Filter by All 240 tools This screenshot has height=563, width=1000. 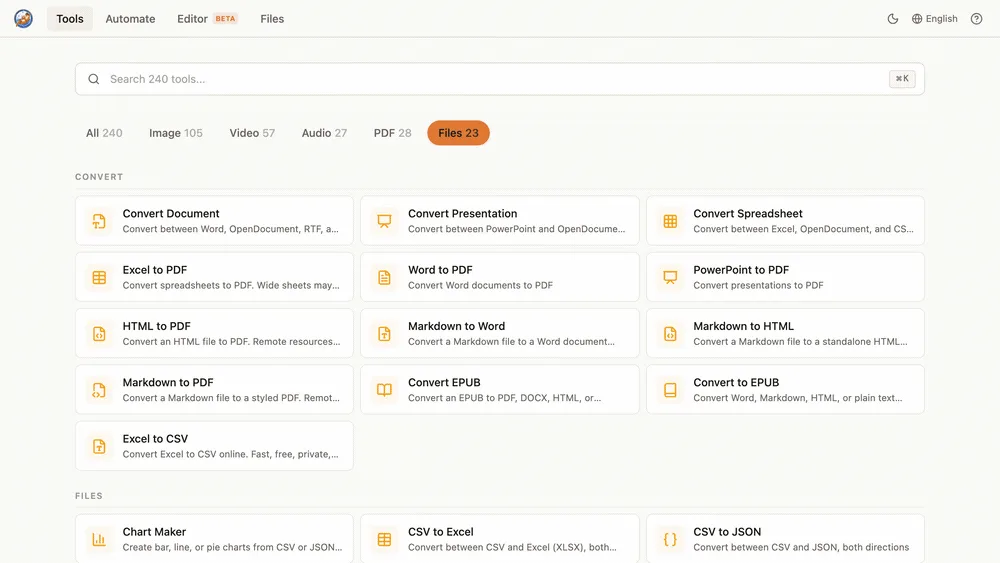(104, 133)
